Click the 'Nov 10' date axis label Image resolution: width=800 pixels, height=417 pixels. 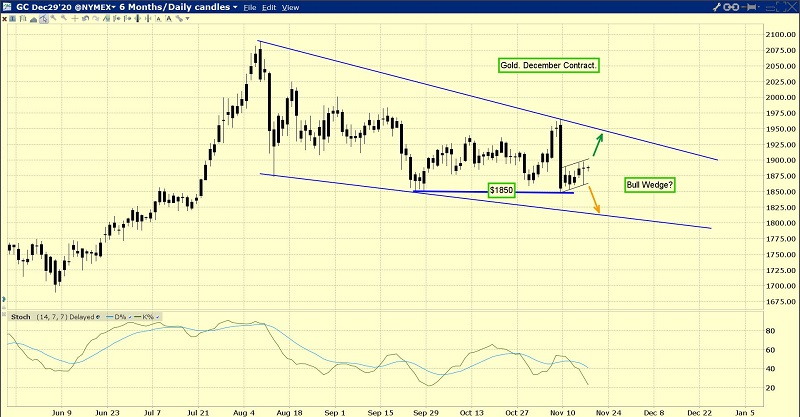[563, 412]
